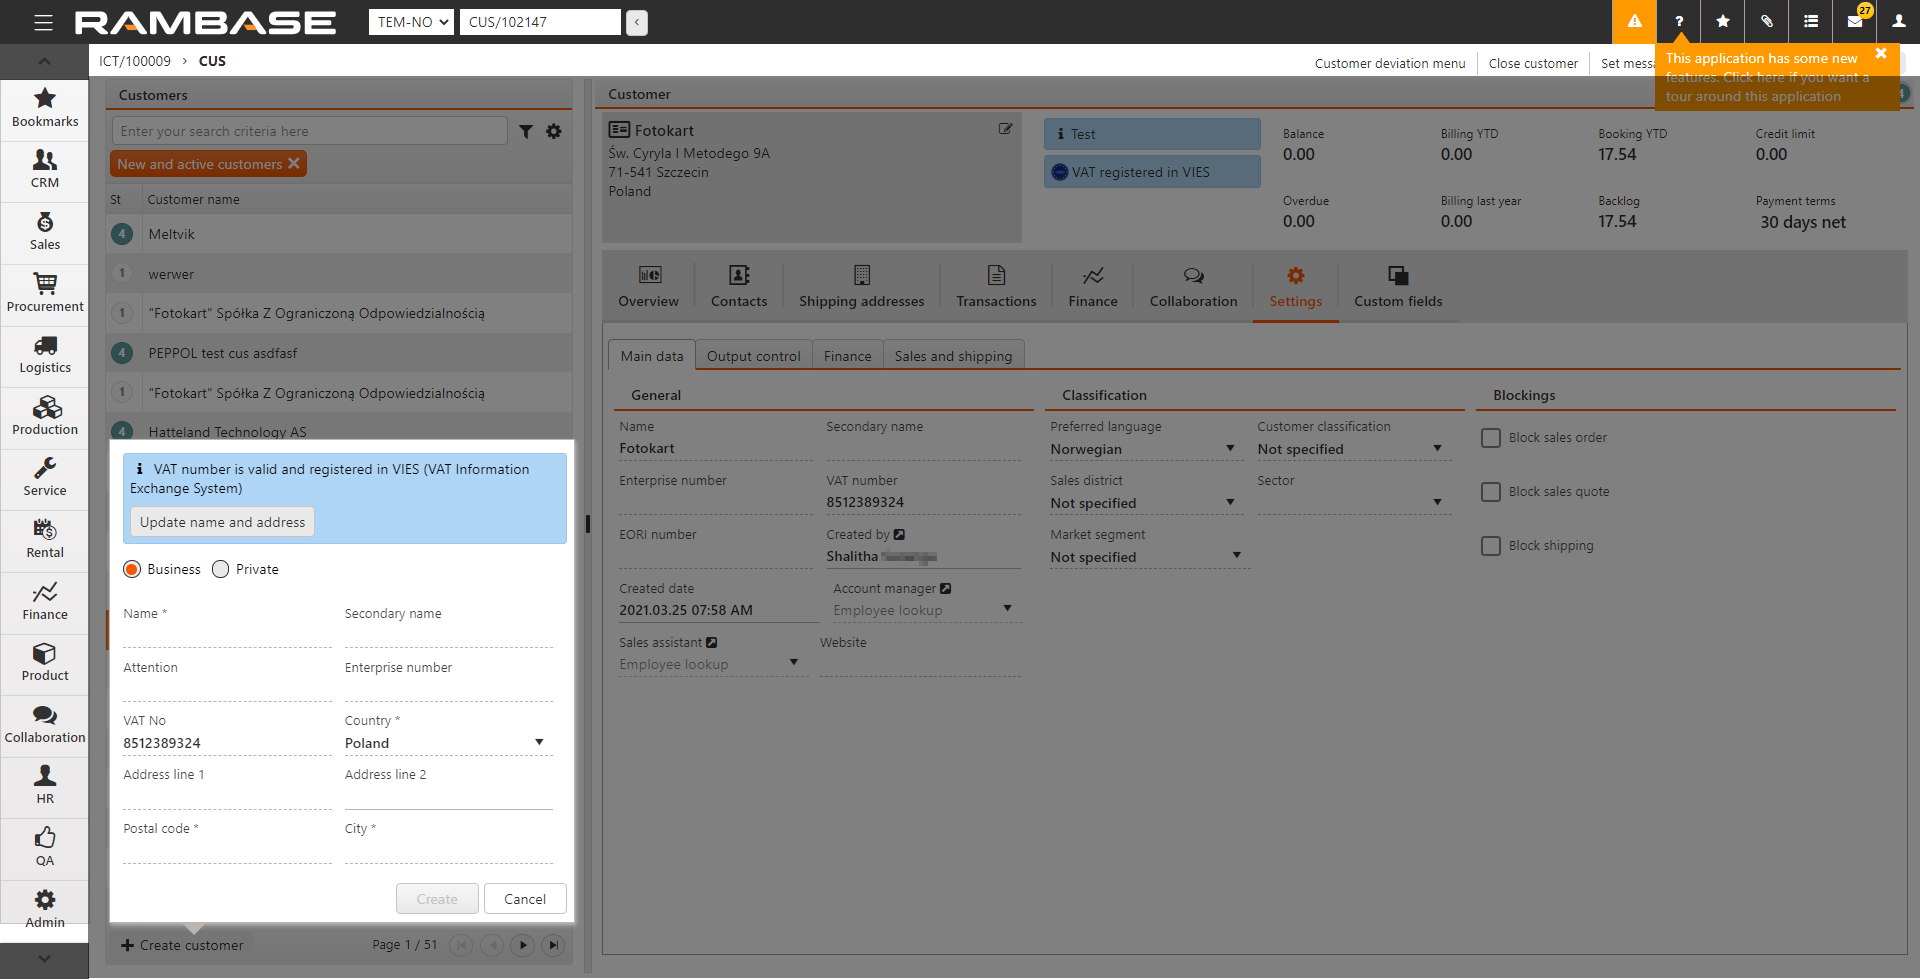This screenshot has width=1920, height=979.
Task: Click the Postal code input field
Action: tap(227, 851)
